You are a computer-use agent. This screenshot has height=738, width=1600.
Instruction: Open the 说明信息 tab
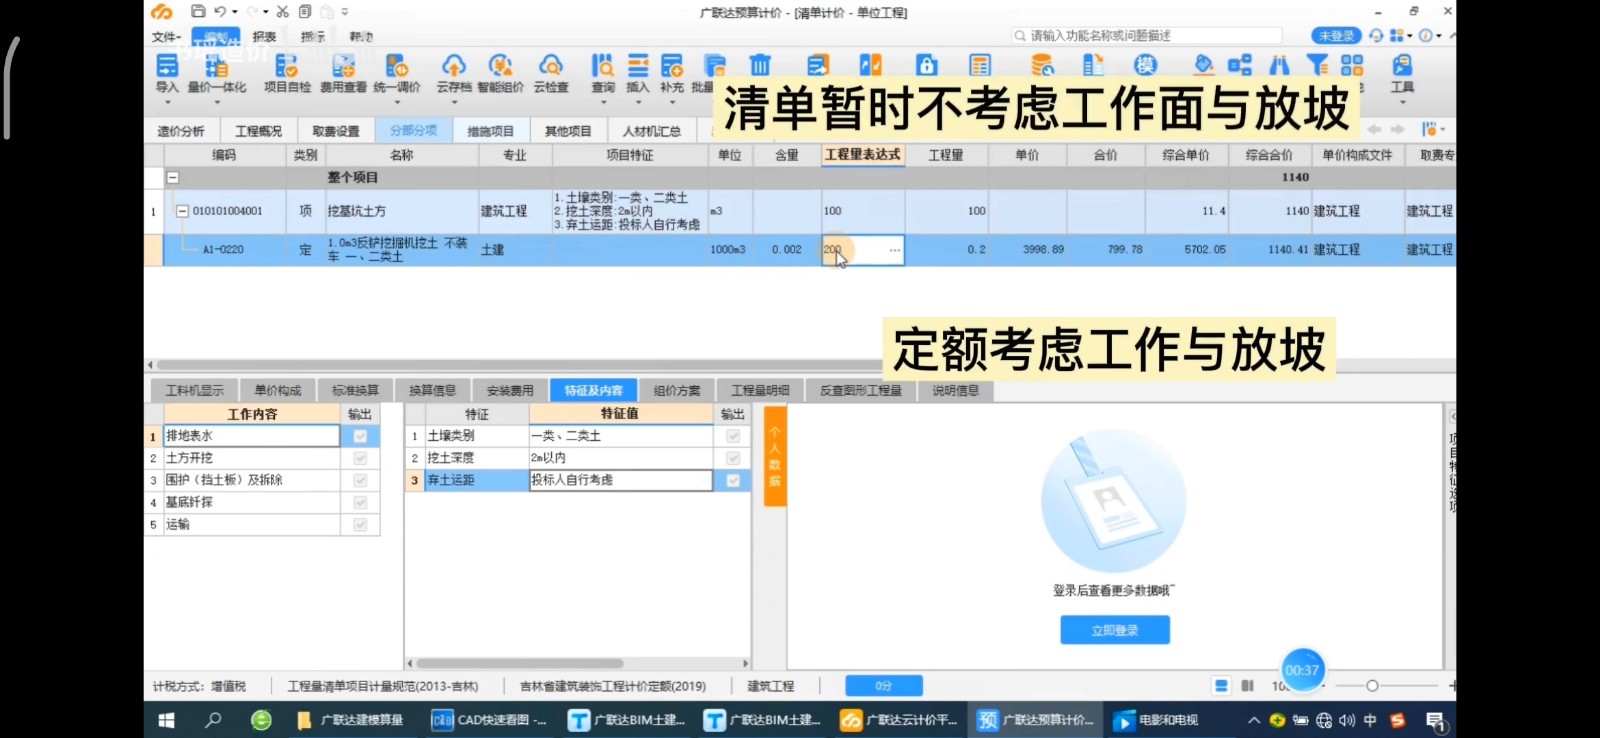tap(956, 390)
